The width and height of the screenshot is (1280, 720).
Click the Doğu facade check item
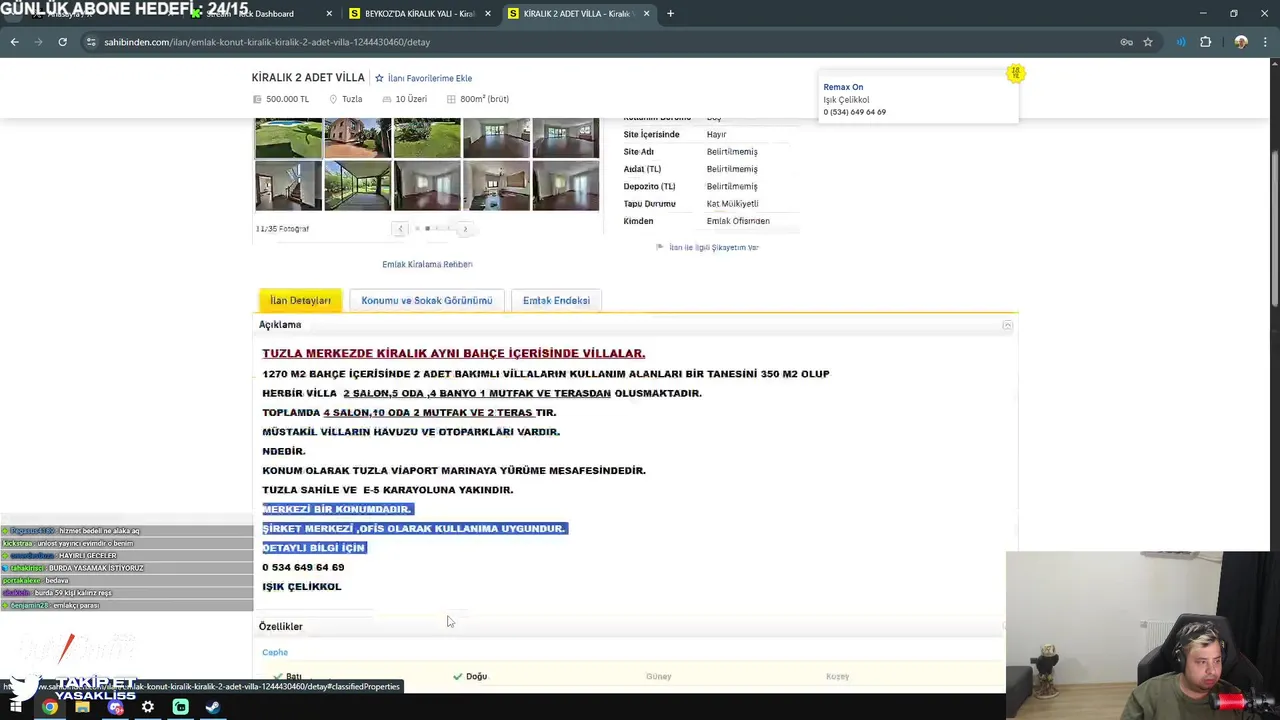pyautogui.click(x=470, y=676)
